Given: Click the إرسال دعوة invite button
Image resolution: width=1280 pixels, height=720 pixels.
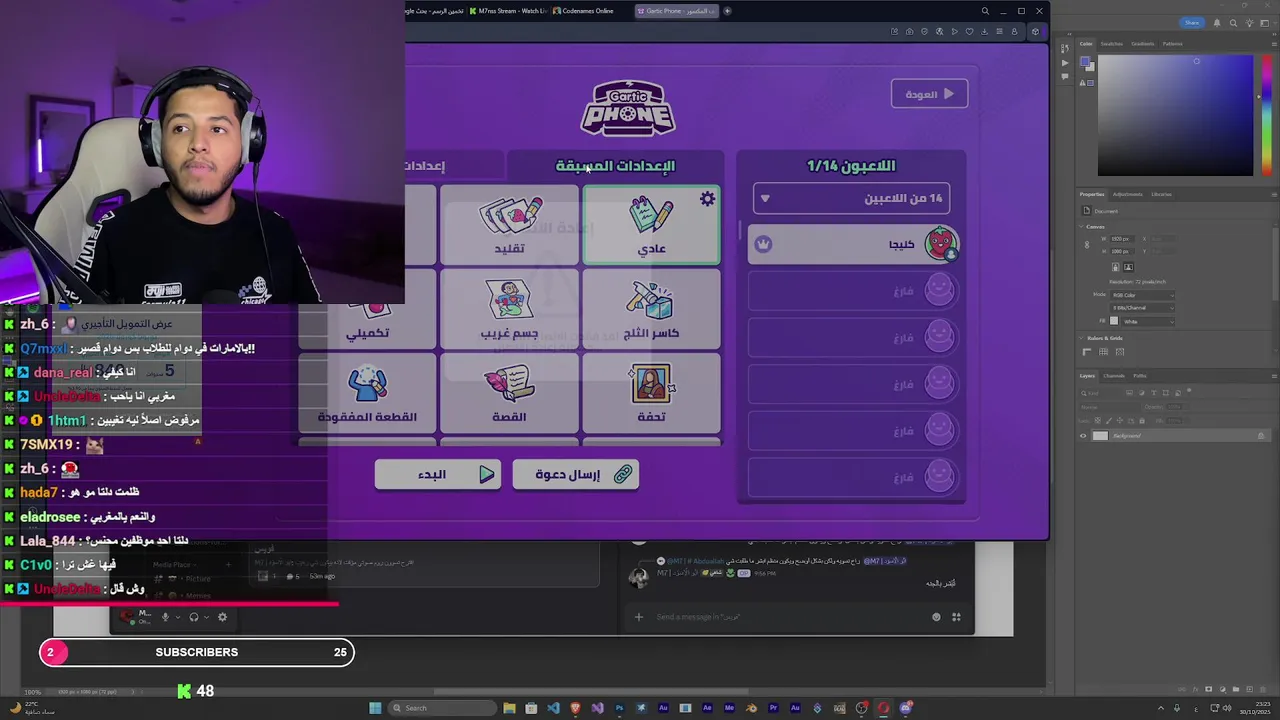Looking at the screenshot, I should click(x=575, y=474).
